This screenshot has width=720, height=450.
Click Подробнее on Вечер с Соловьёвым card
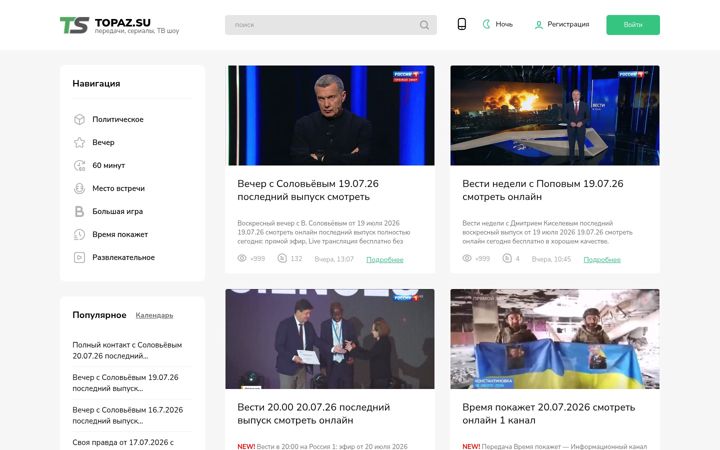click(x=385, y=259)
